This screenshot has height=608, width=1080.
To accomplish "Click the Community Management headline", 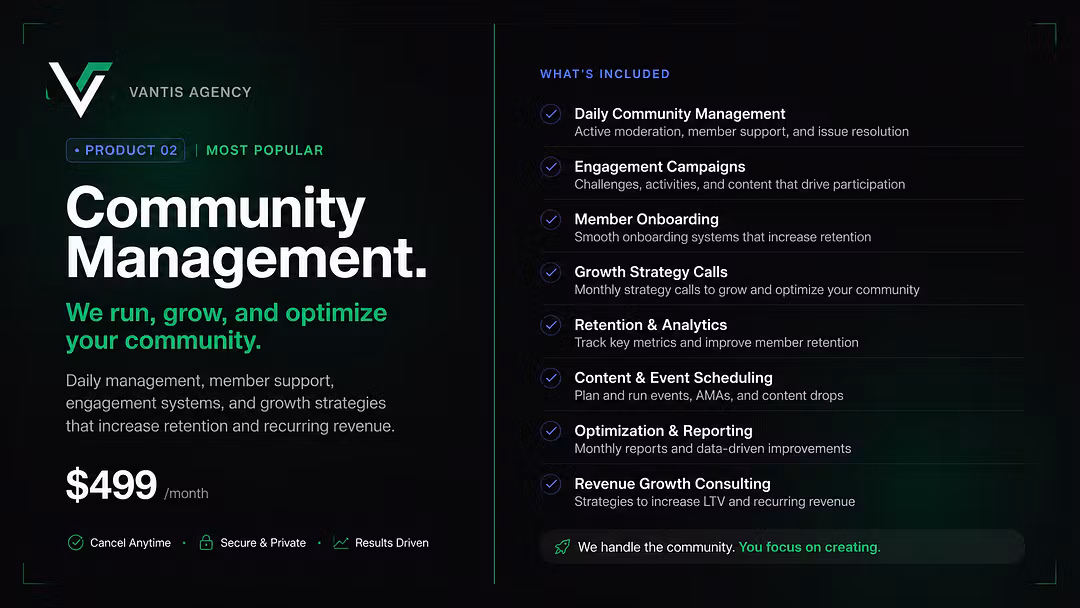I will click(247, 233).
